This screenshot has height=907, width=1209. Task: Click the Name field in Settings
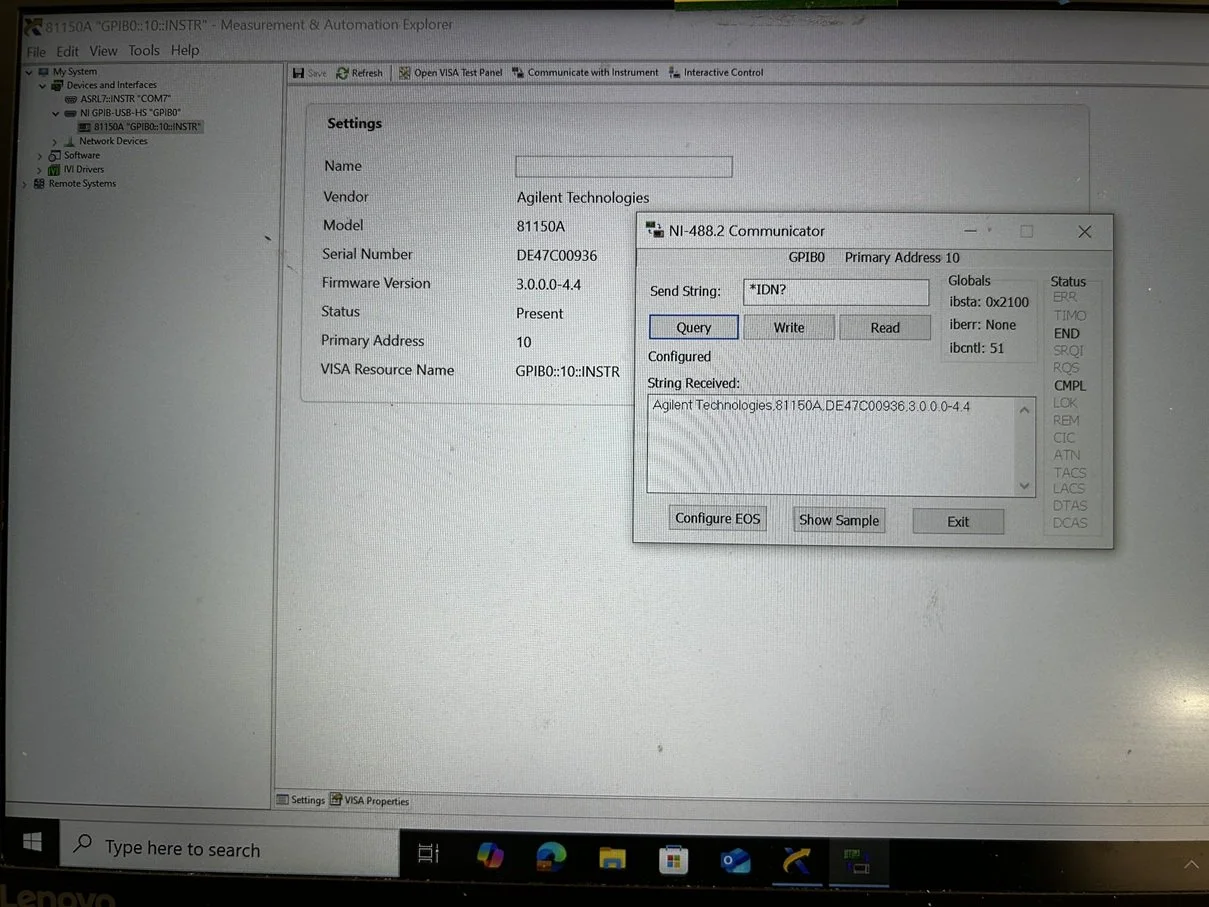coord(624,167)
